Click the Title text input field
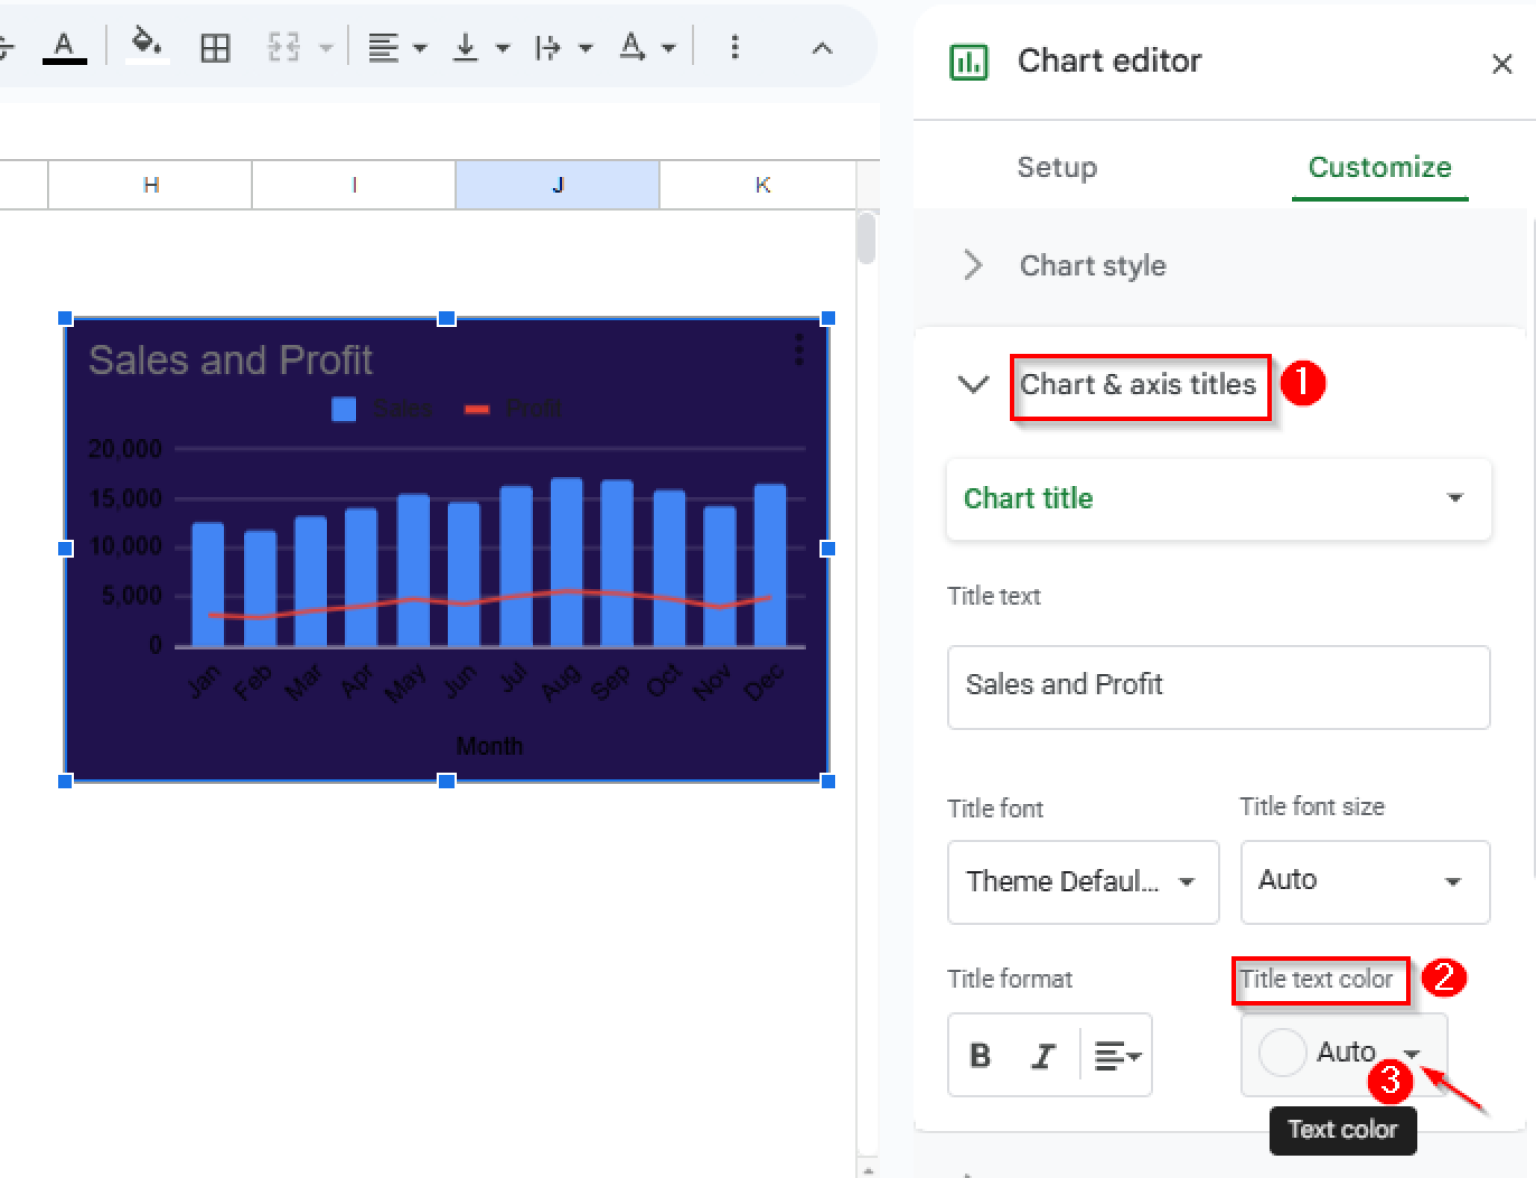 pyautogui.click(x=1218, y=687)
